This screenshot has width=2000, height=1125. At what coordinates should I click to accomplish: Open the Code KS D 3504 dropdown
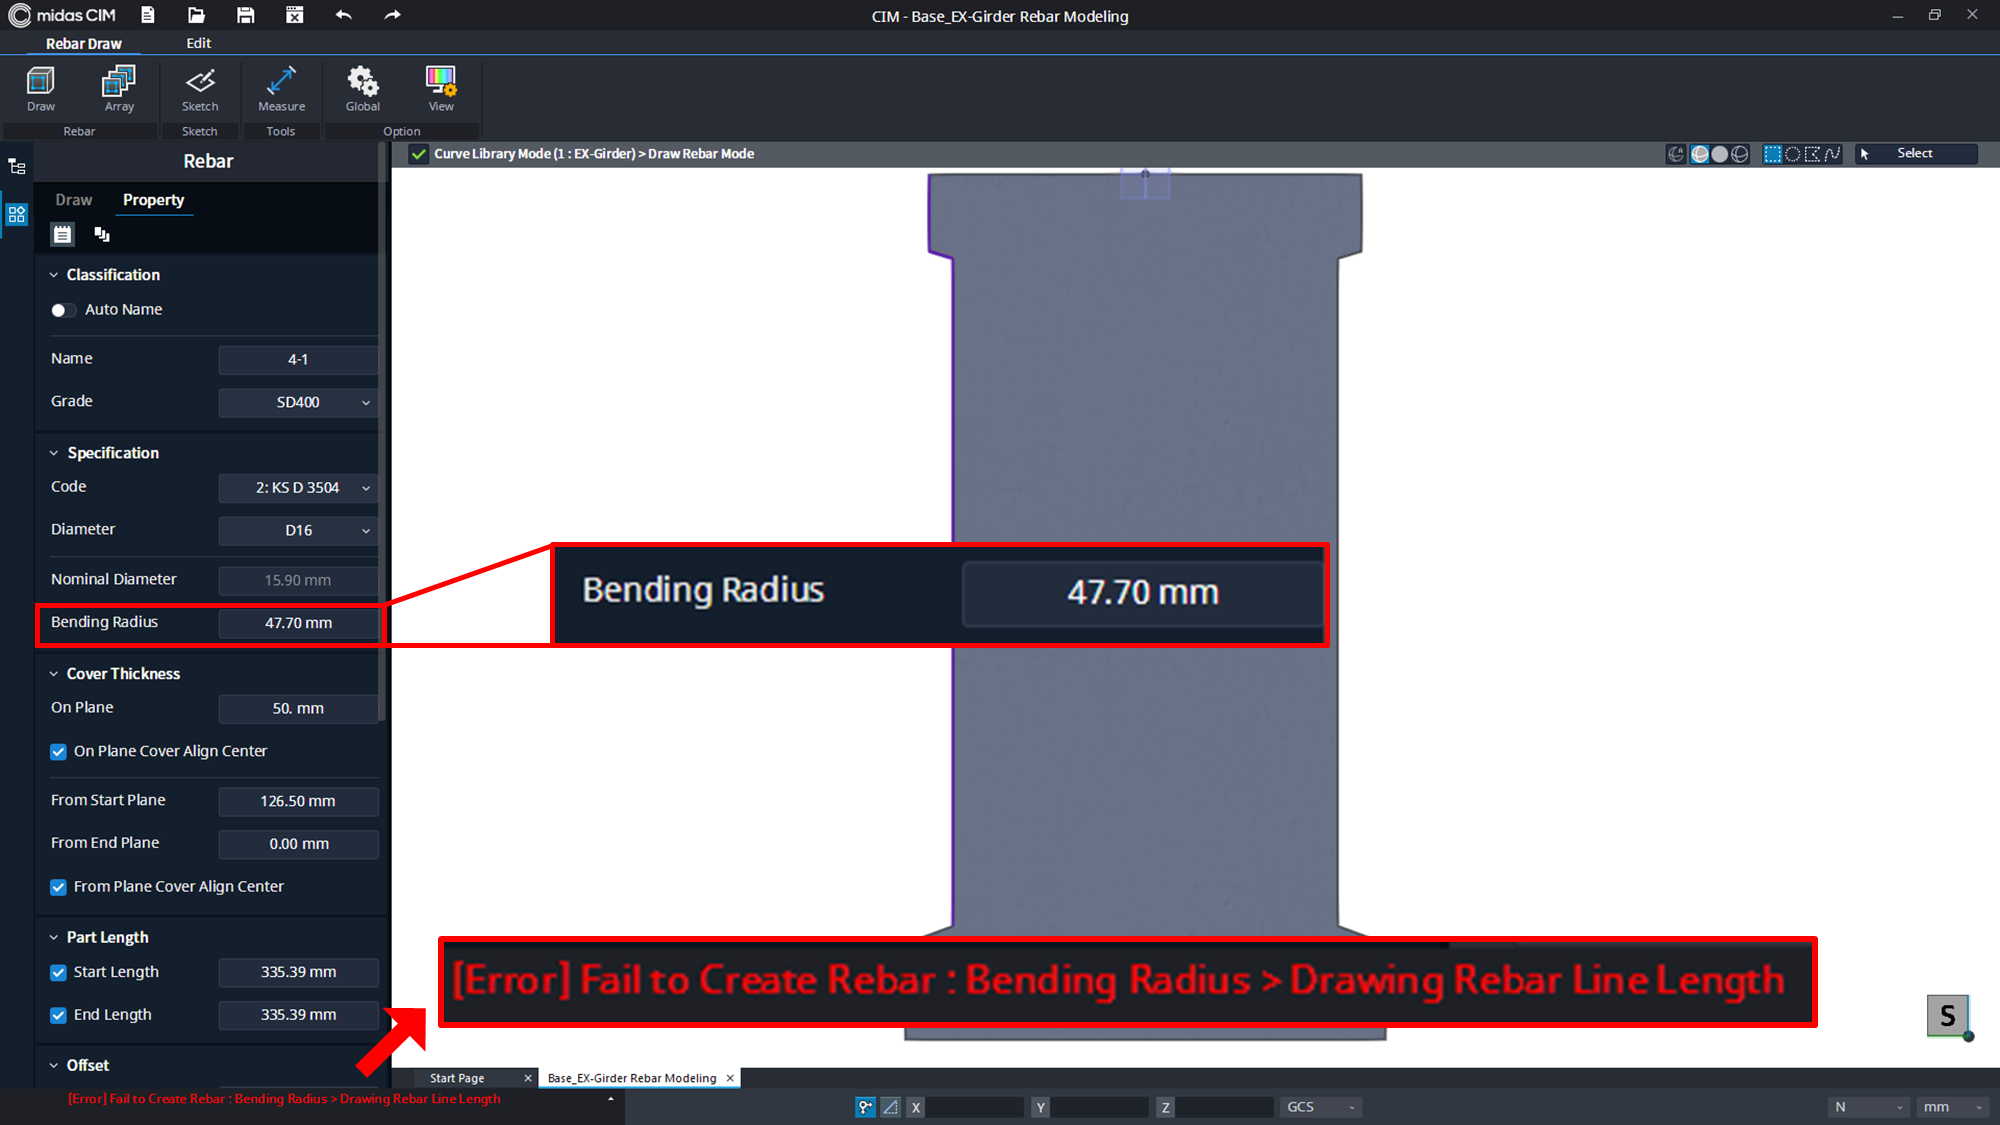point(298,488)
